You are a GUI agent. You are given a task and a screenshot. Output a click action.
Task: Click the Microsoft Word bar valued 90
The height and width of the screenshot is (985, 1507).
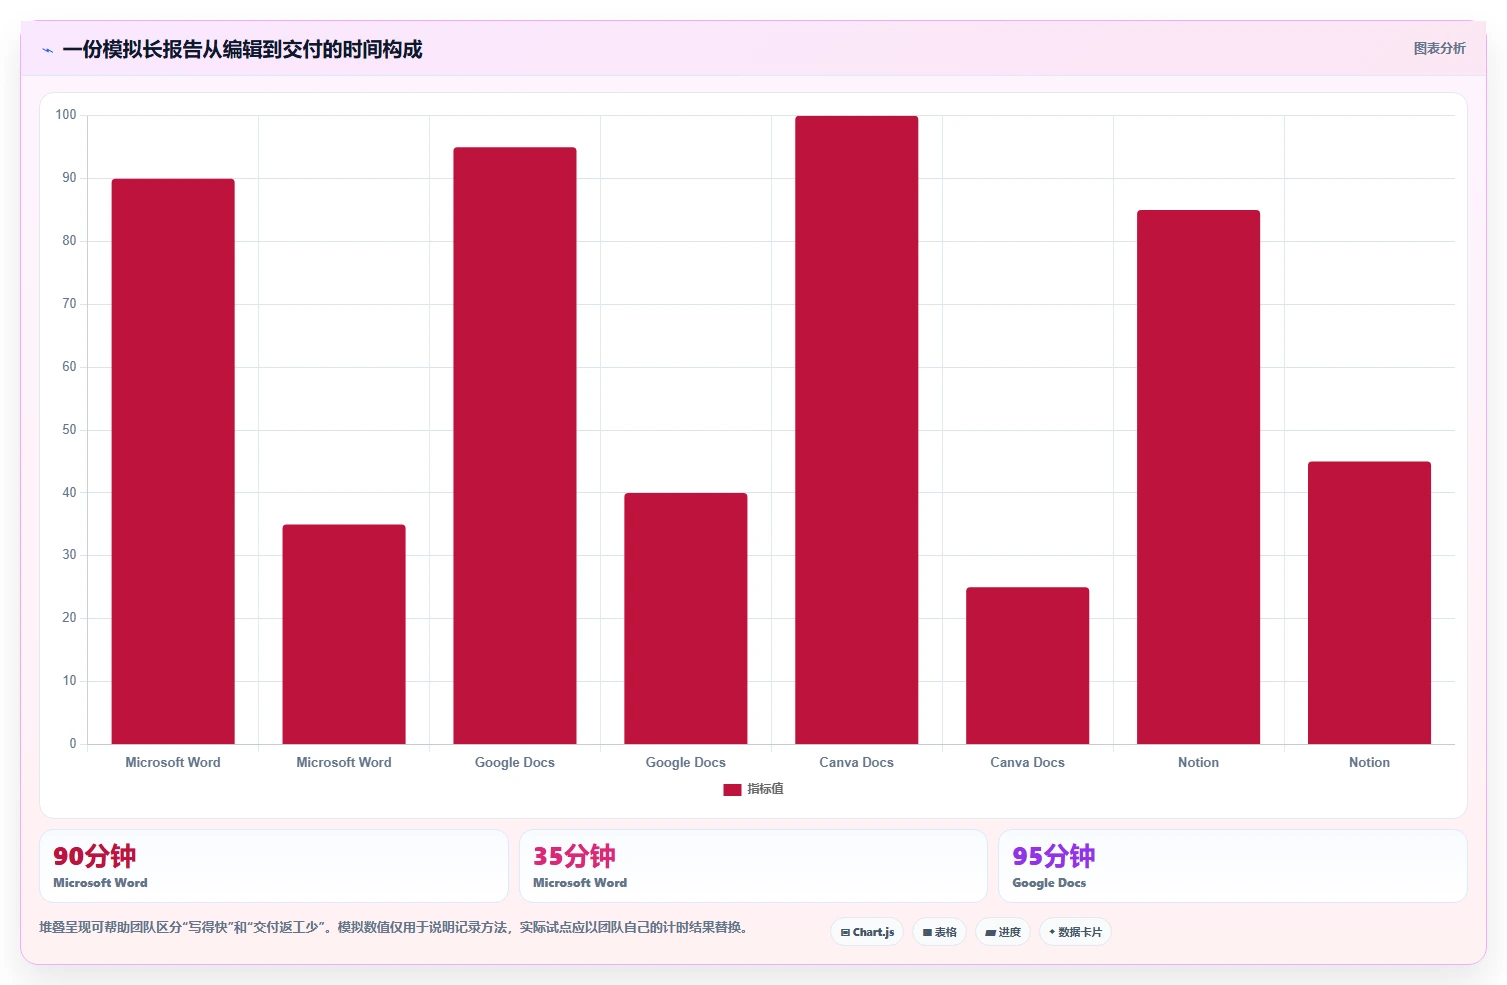coord(173,461)
